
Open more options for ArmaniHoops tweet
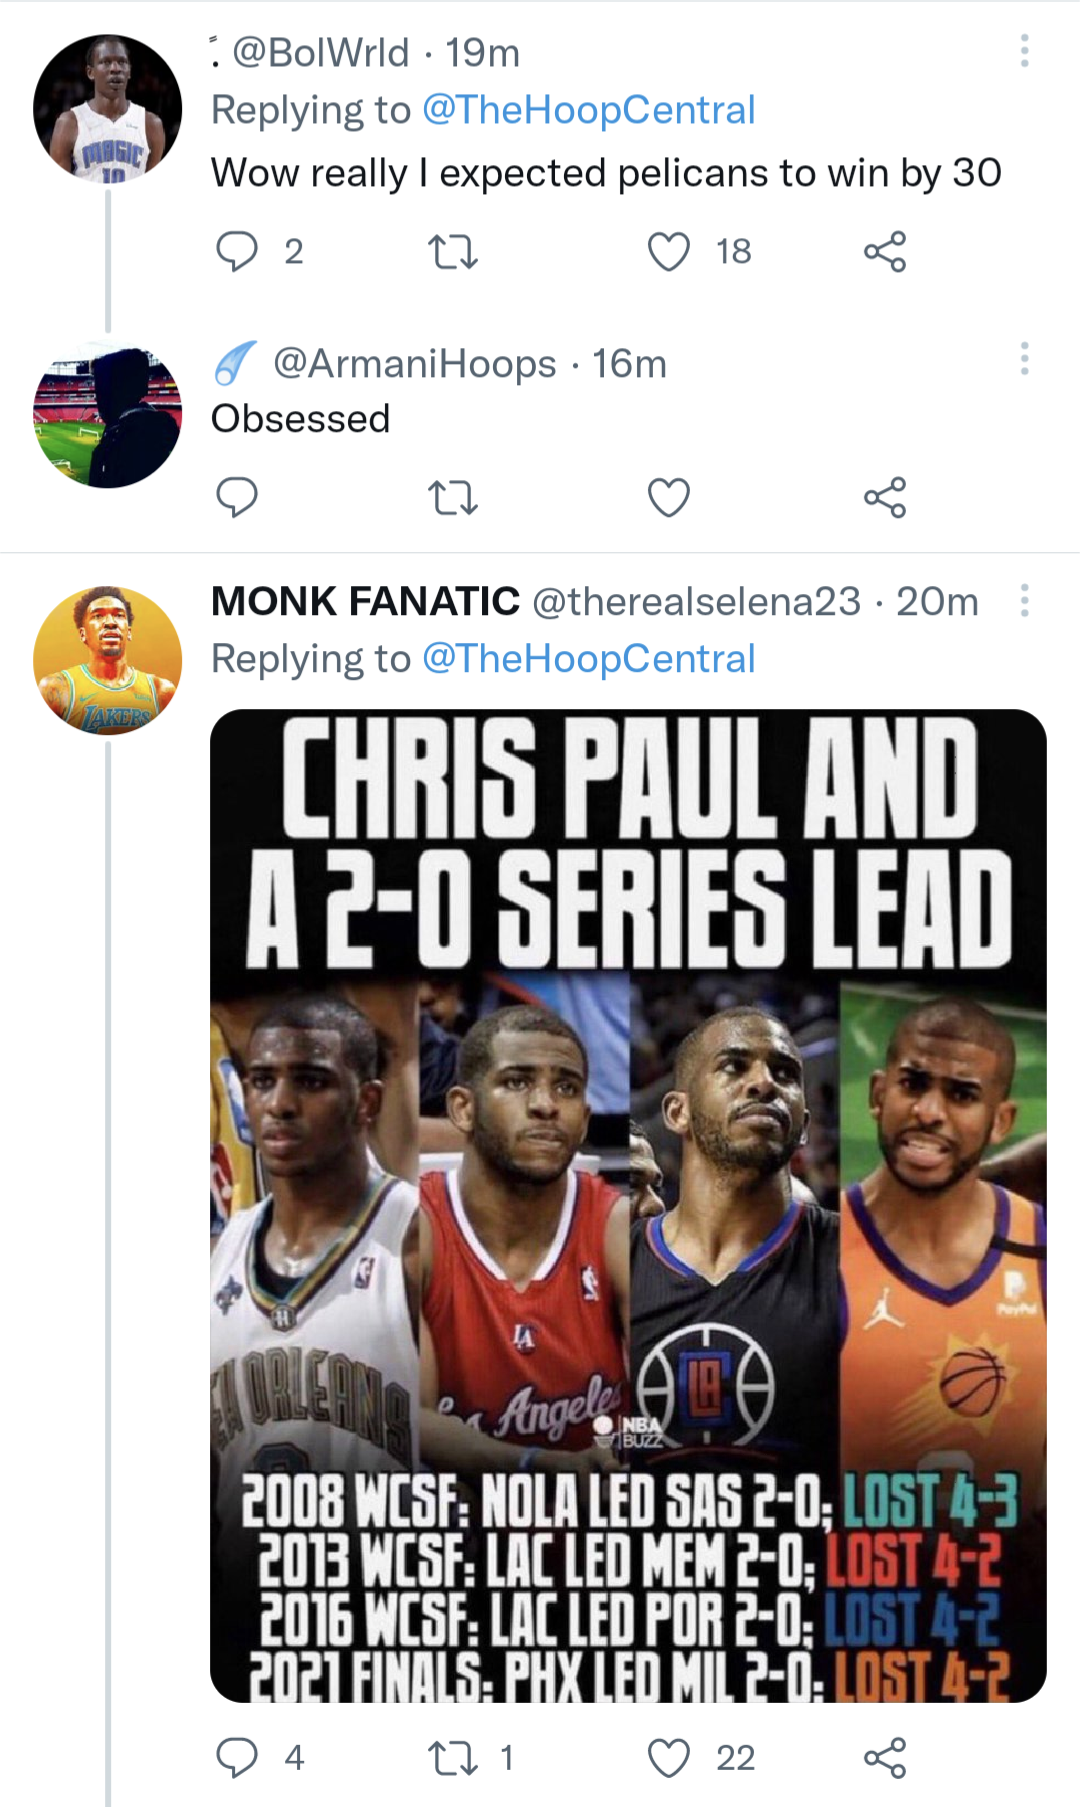click(x=1024, y=359)
